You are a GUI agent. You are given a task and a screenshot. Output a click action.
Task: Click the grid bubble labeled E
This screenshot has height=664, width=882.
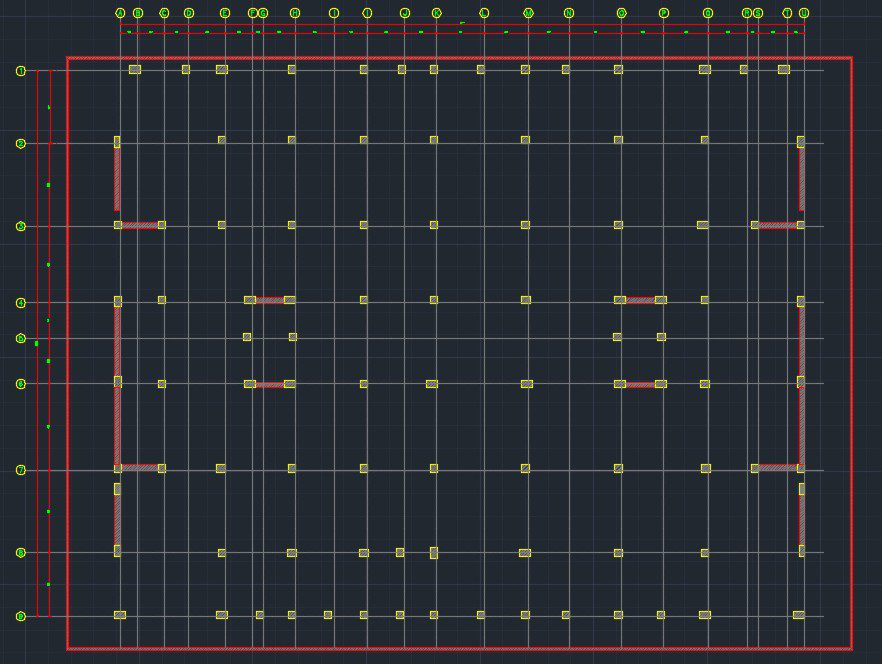click(x=224, y=13)
